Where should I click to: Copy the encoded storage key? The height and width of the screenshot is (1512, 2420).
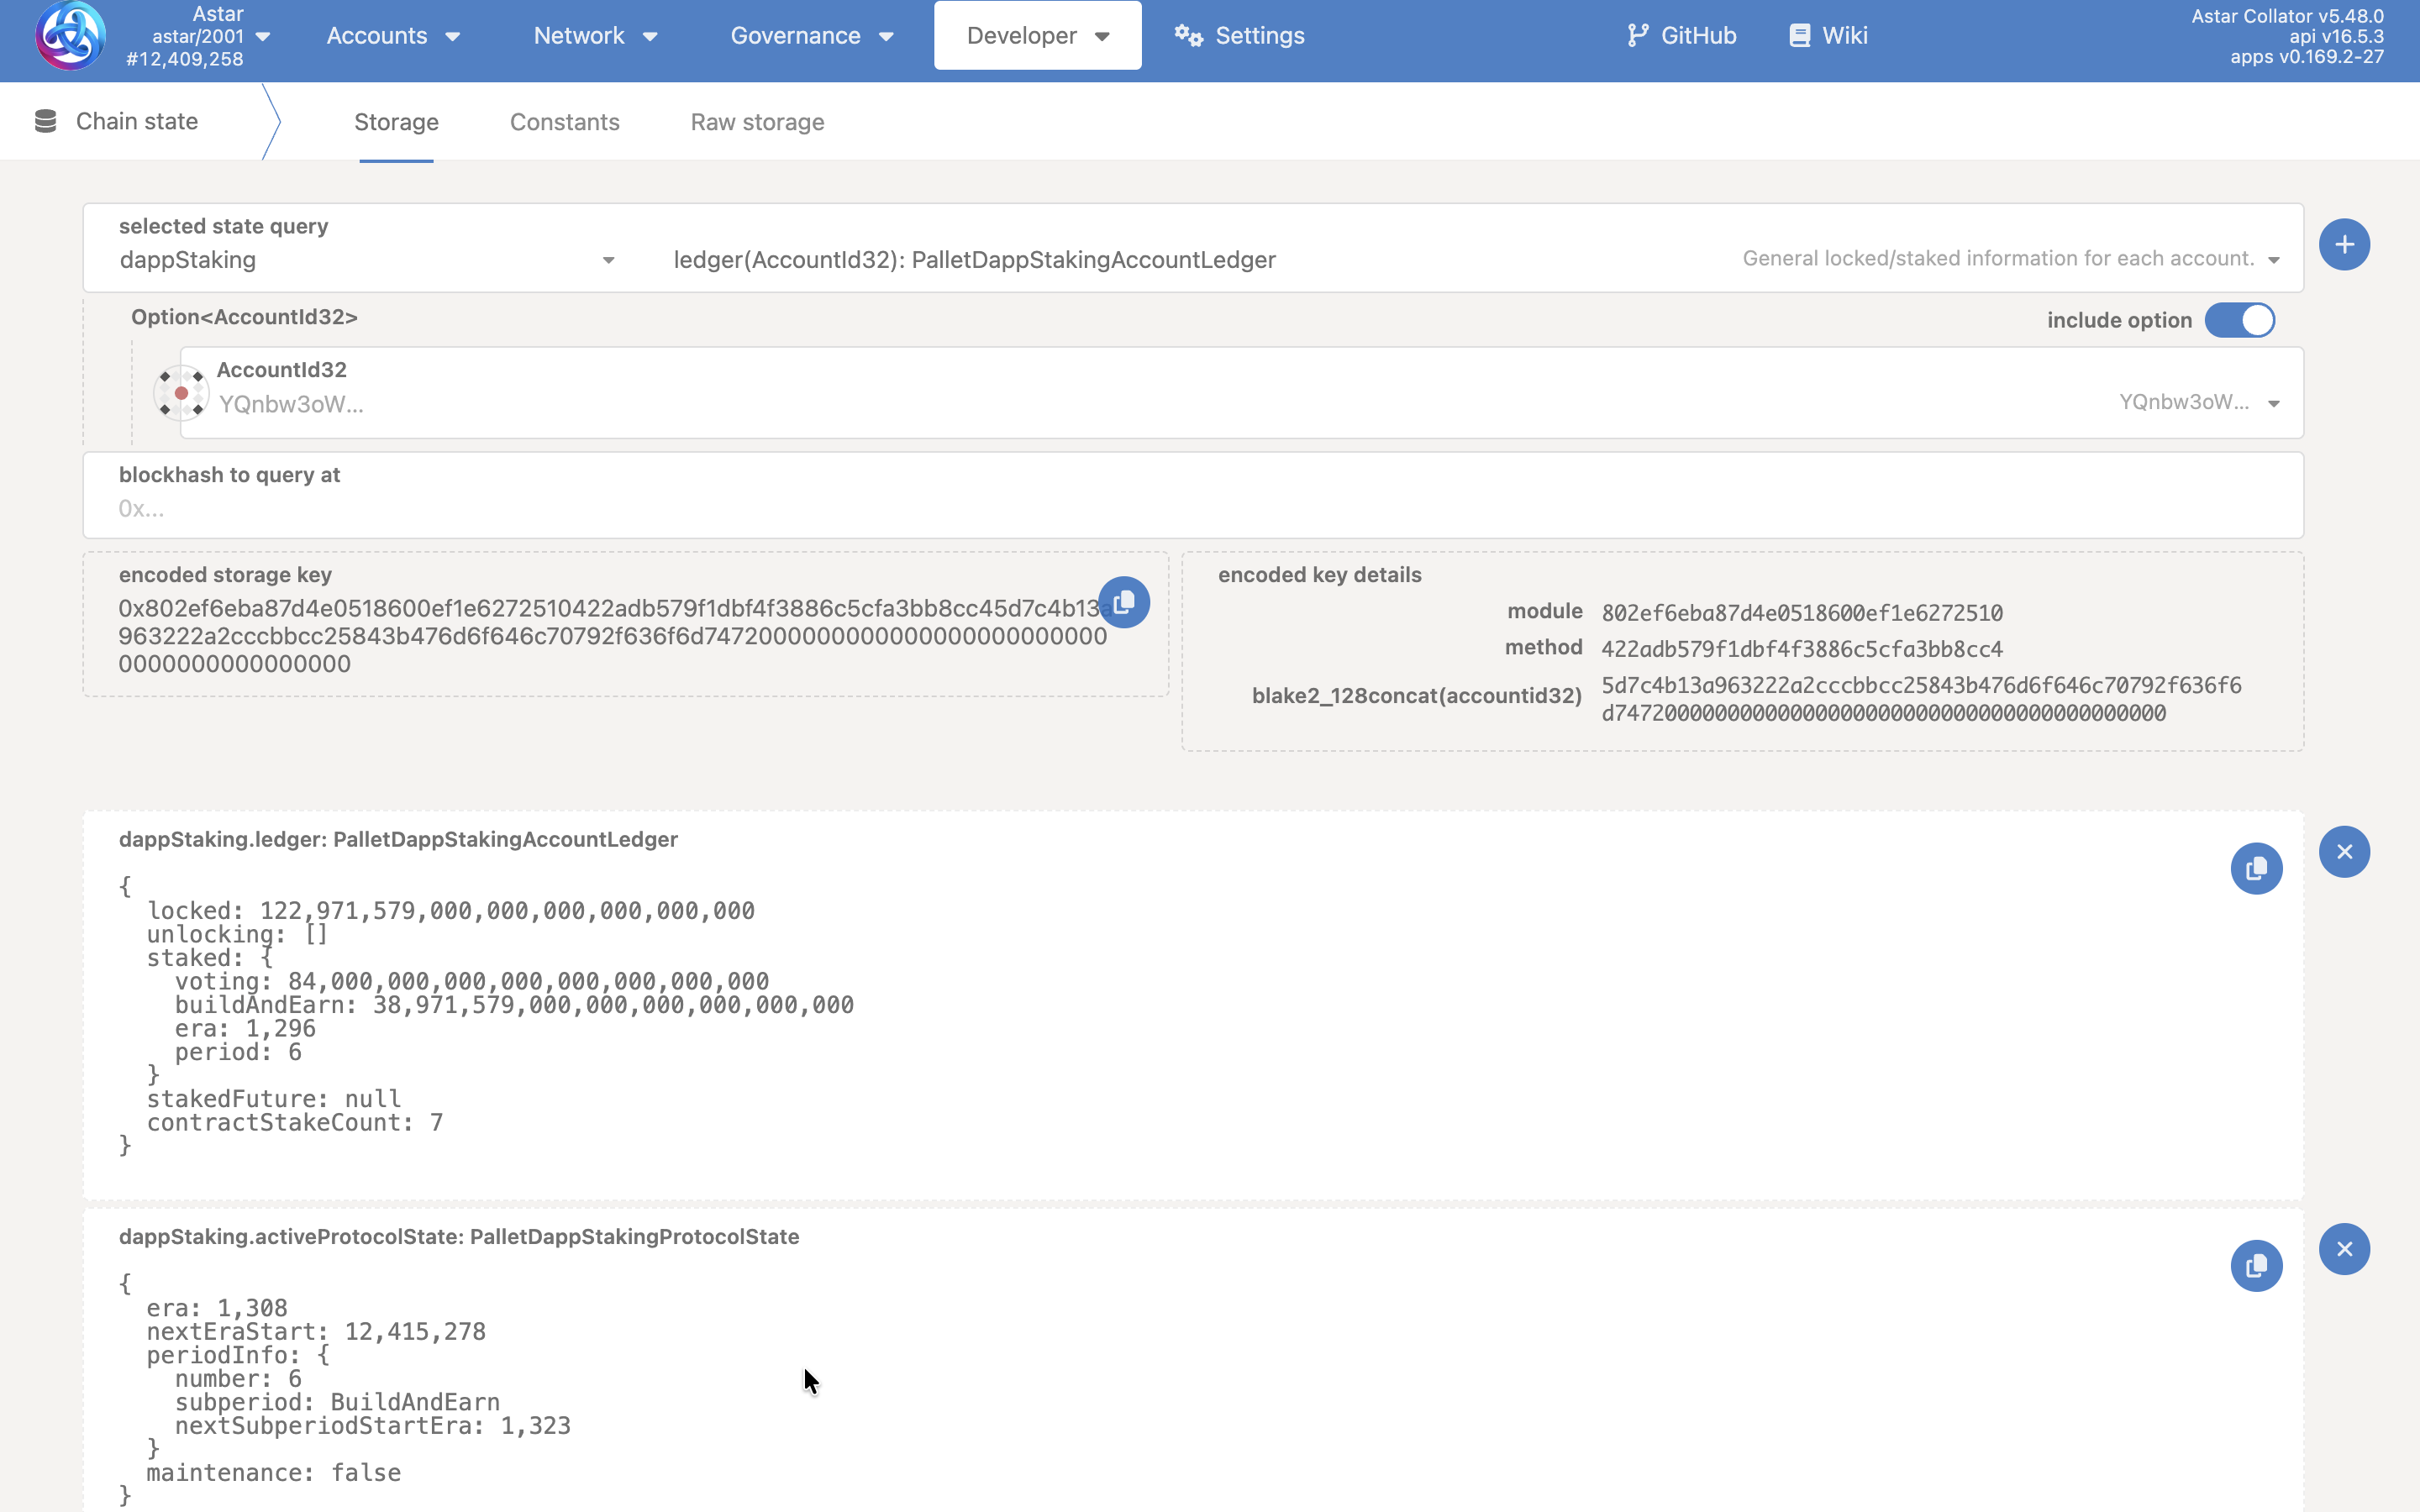click(1124, 603)
